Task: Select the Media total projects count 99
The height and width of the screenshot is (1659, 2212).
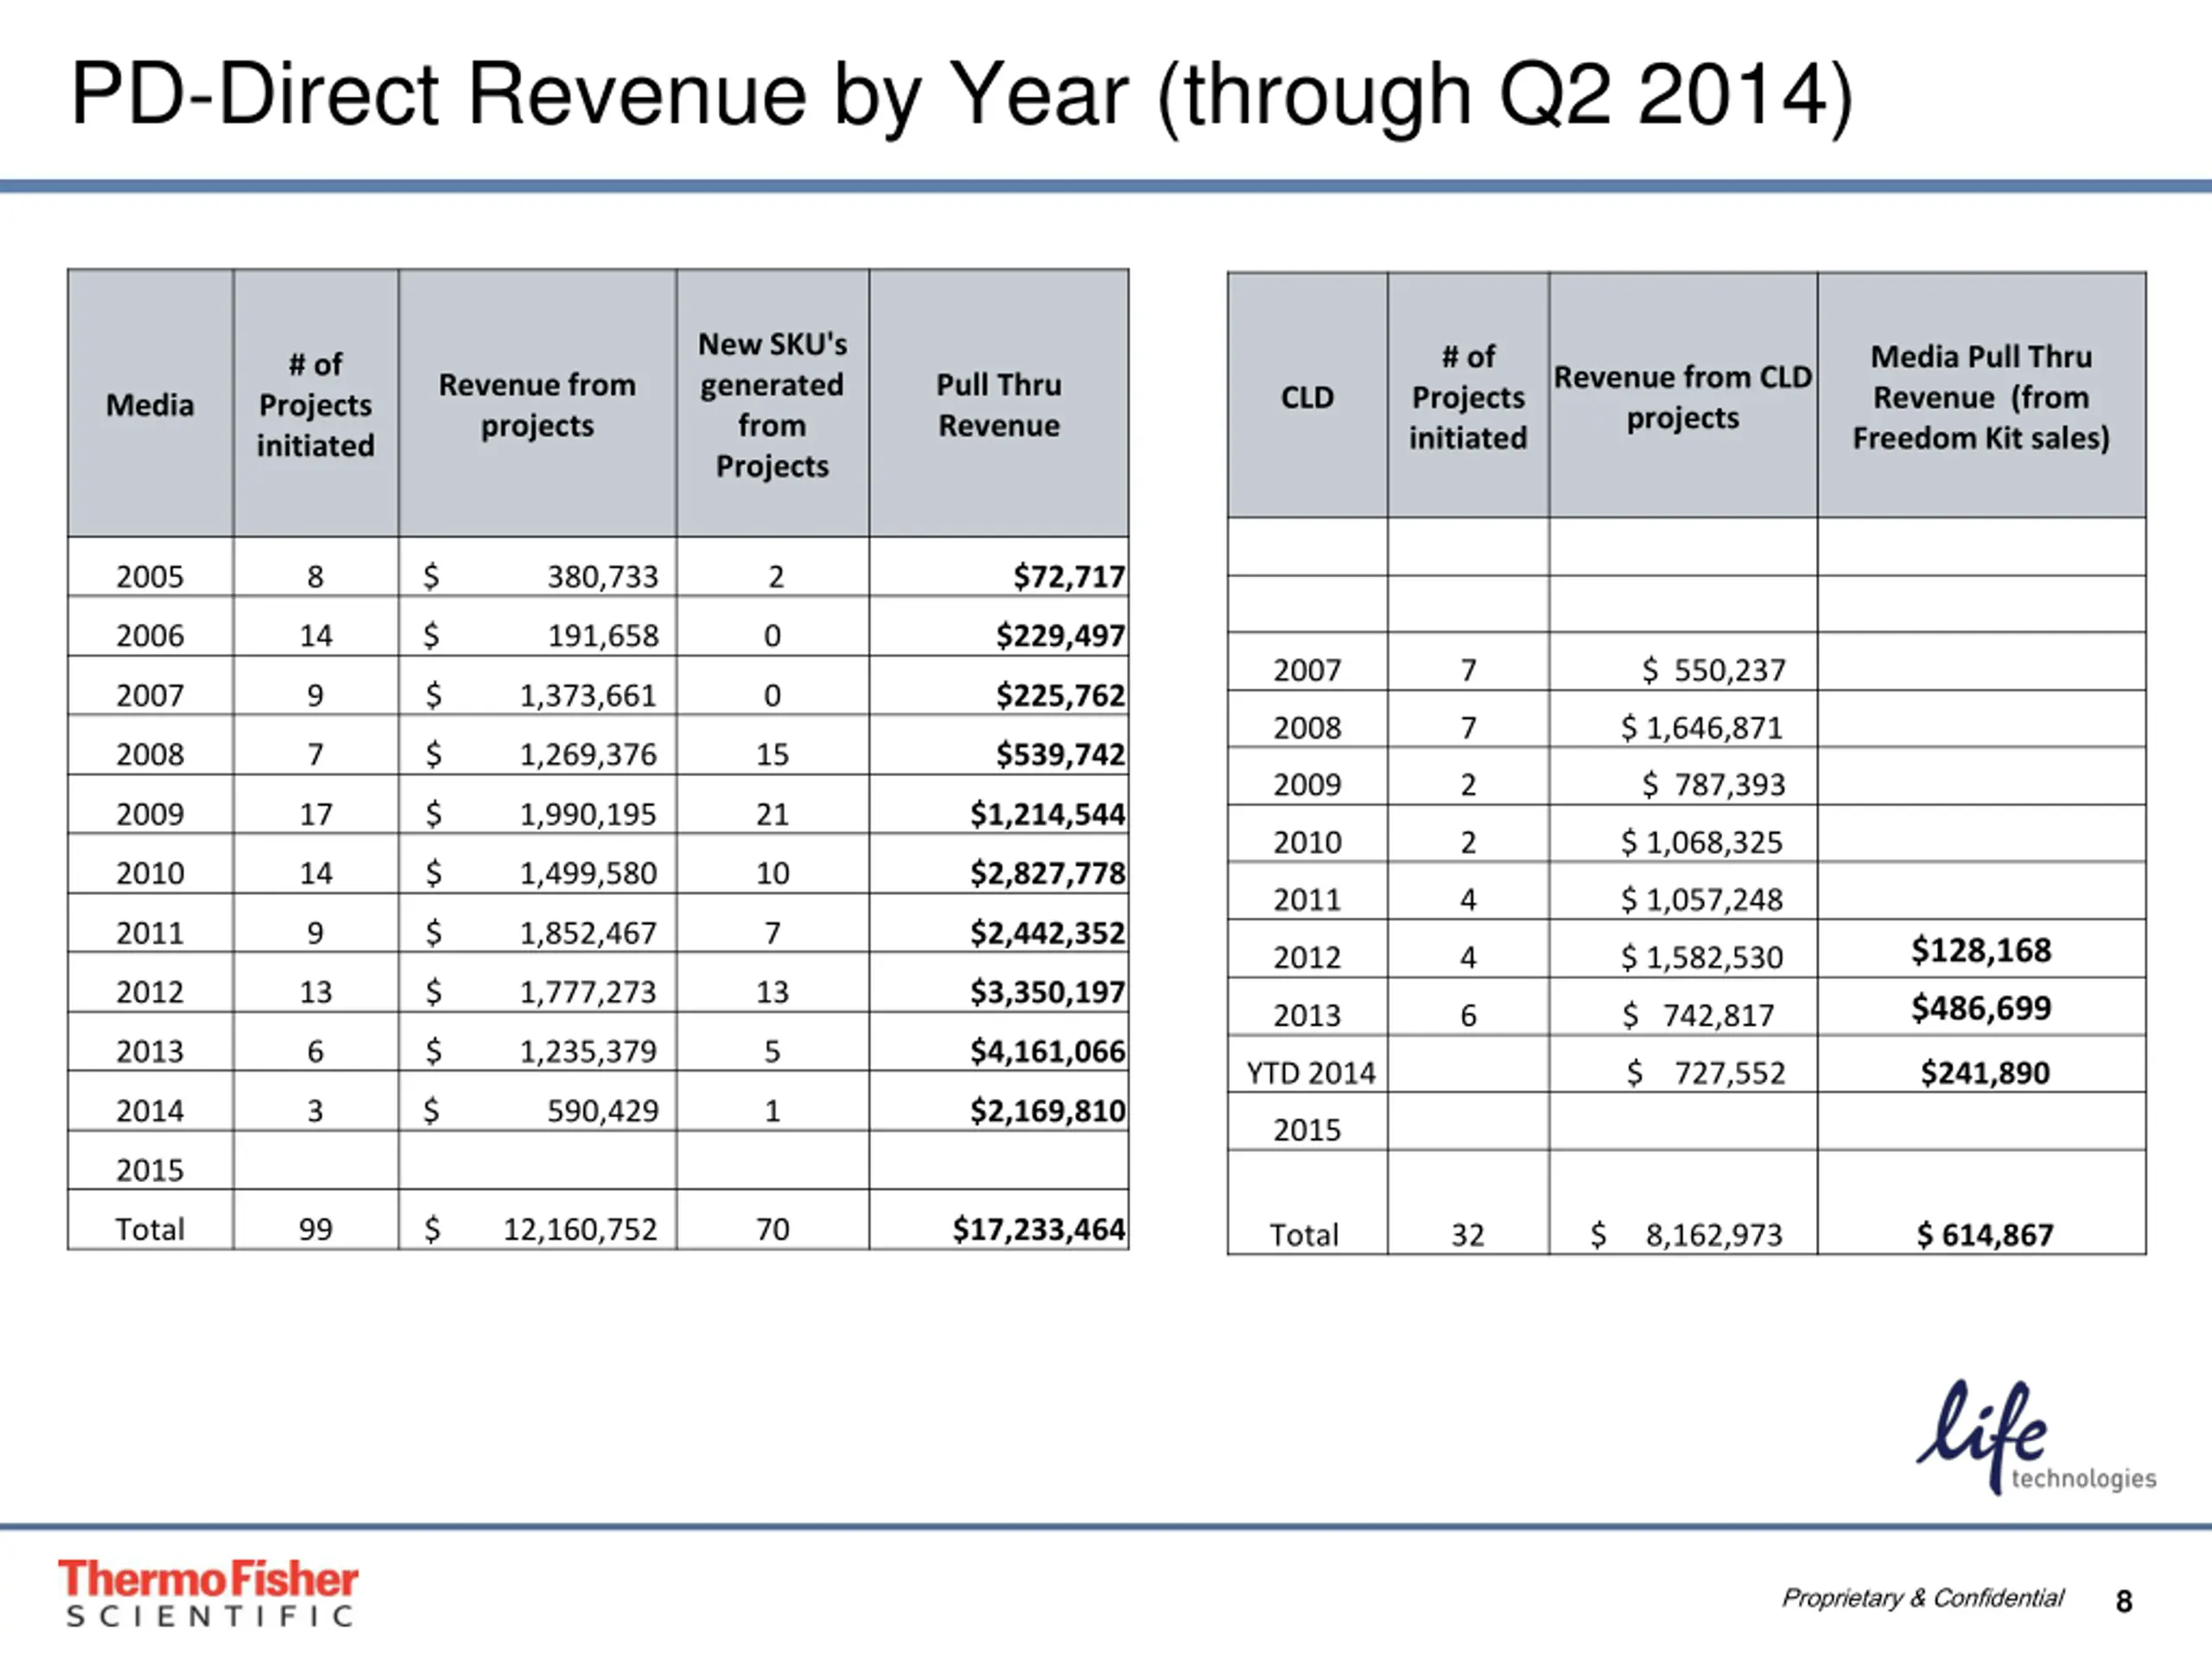Action: pyautogui.click(x=316, y=1229)
